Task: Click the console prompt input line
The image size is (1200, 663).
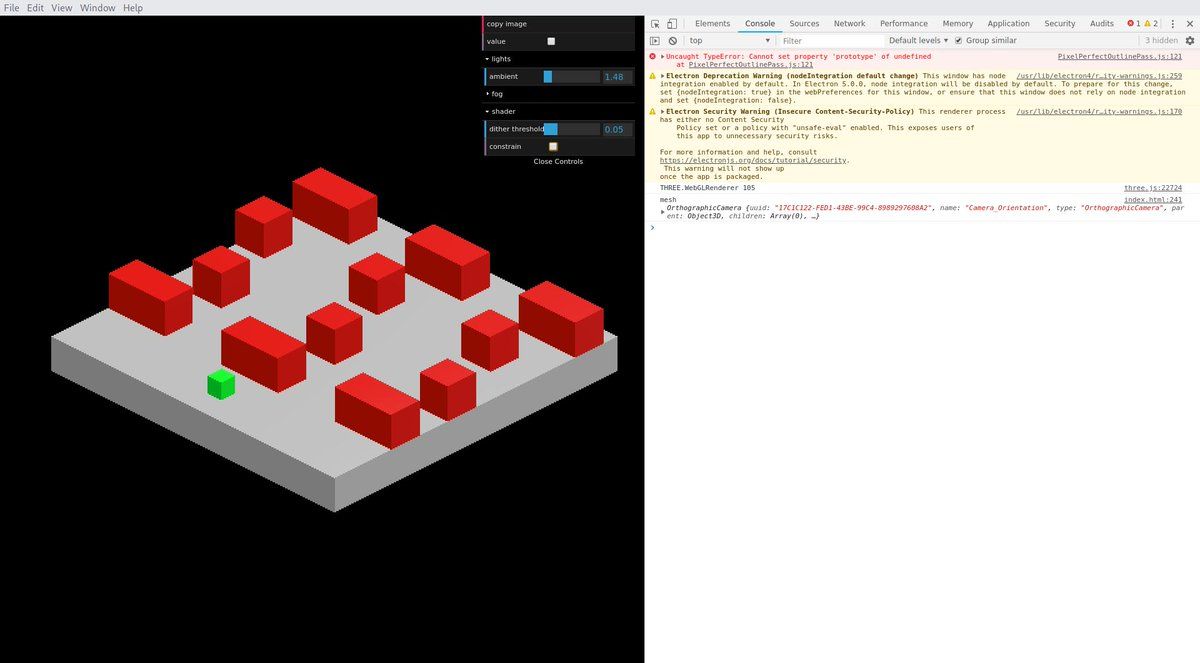Action: pyautogui.click(x=925, y=228)
